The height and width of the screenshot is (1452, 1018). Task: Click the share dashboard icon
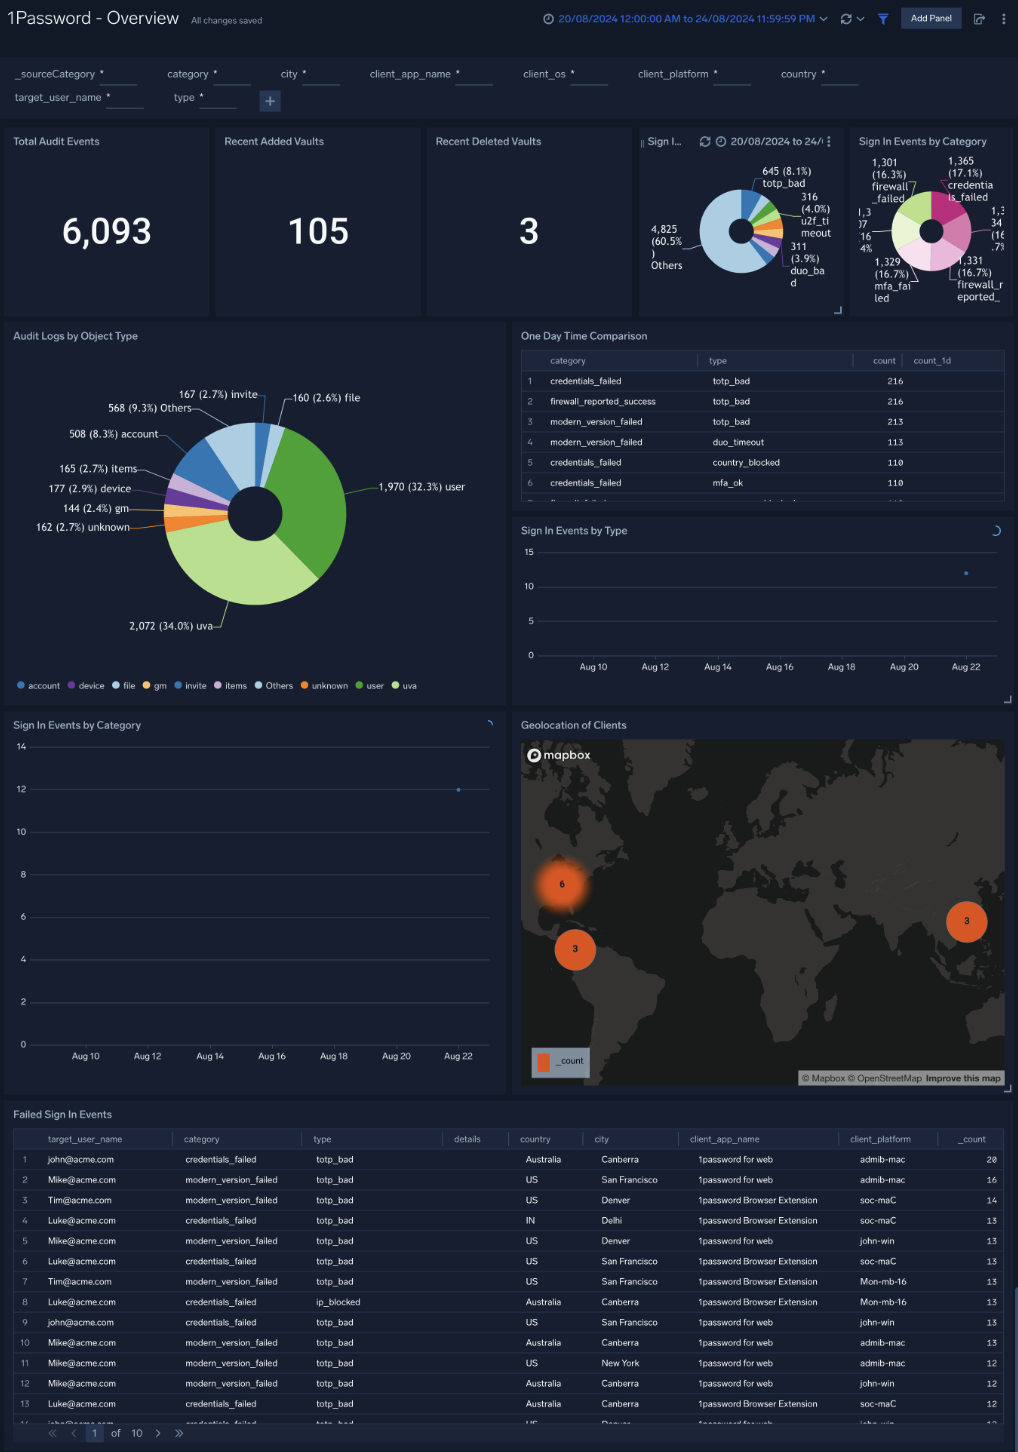979,19
